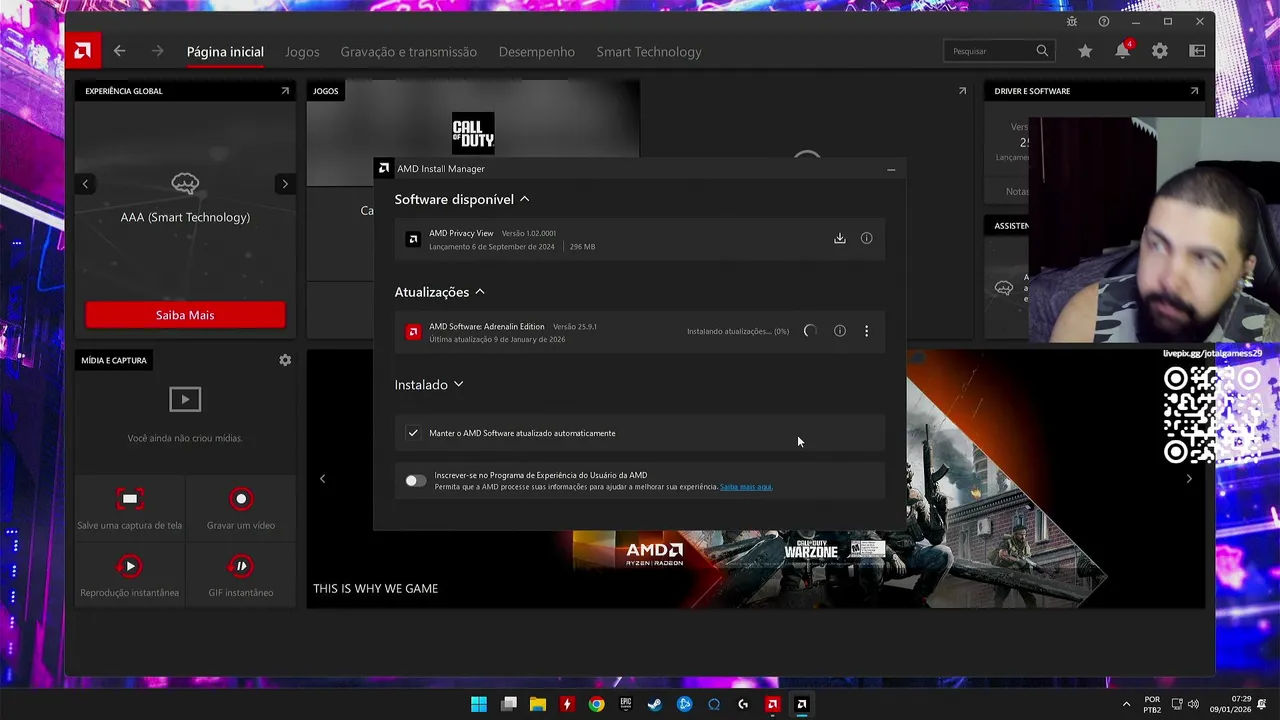
Task: Click the POR PTB2 language indicator
Action: (x=1152, y=704)
